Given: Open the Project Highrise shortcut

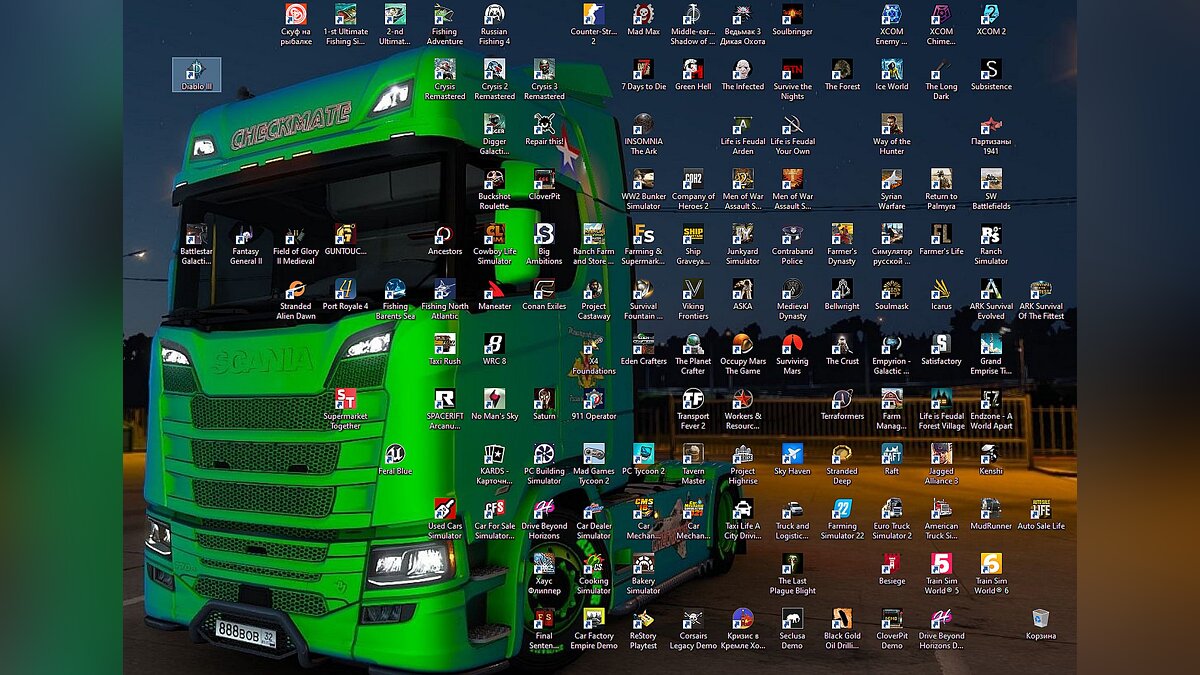Looking at the screenshot, I should [x=742, y=465].
